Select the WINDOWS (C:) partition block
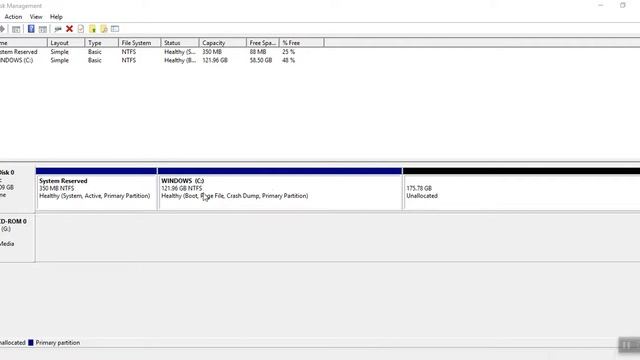 280,189
